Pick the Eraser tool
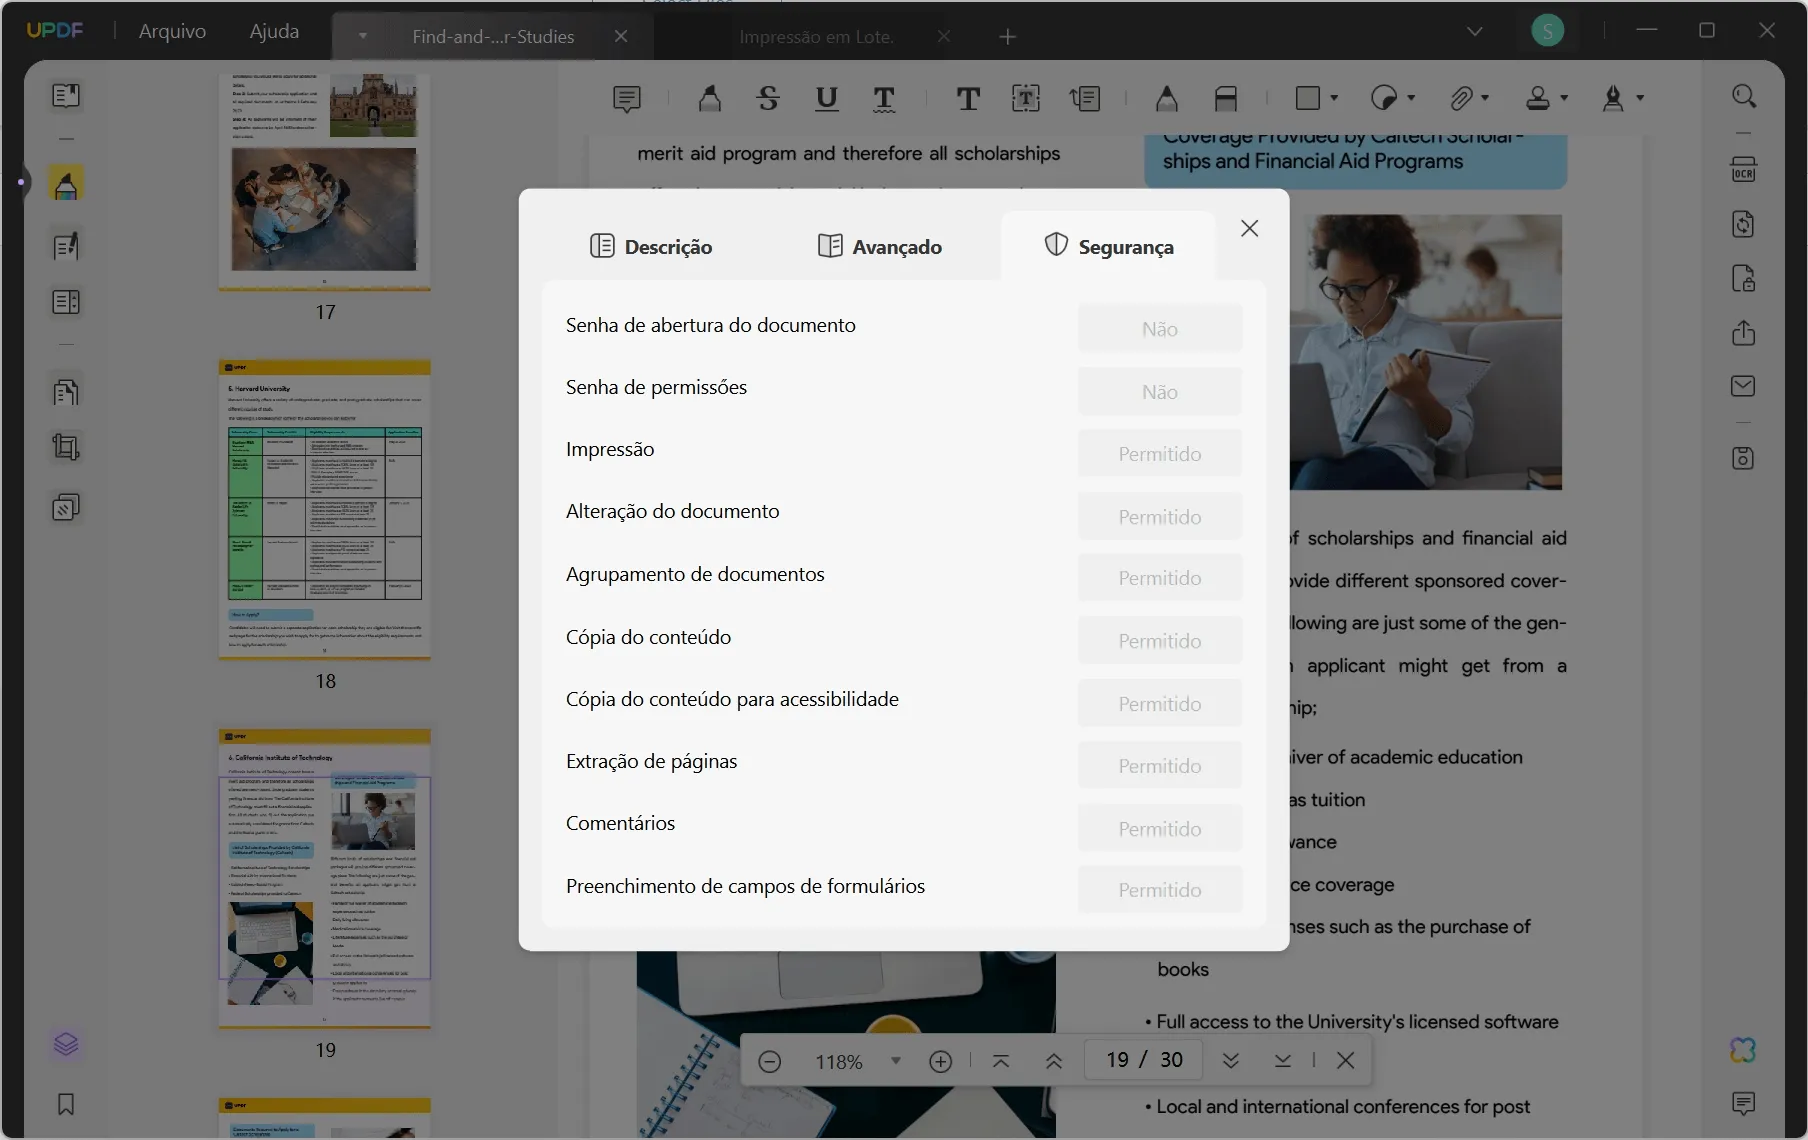This screenshot has width=1808, height=1140. pyautogui.click(x=1226, y=98)
